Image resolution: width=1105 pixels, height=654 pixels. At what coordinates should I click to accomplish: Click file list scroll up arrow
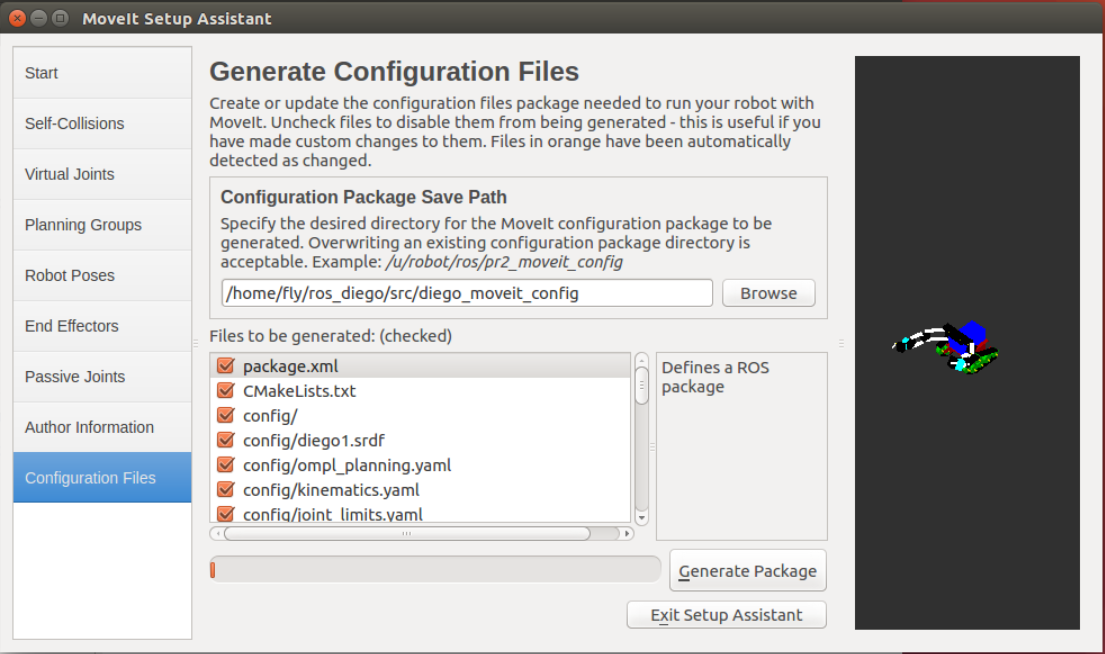[641, 359]
